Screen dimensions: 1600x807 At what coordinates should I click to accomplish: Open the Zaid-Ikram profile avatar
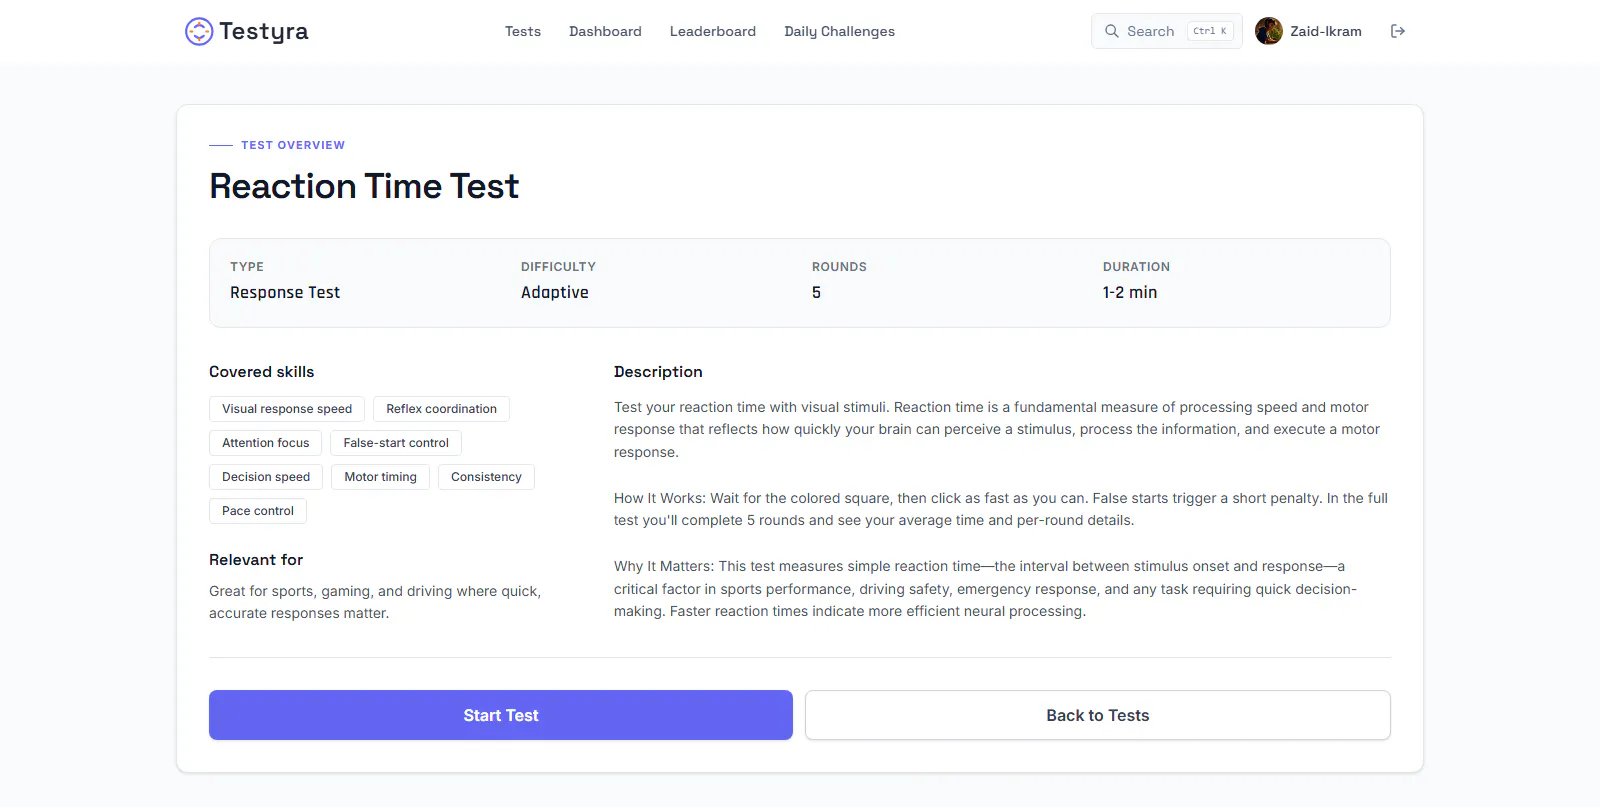(1269, 31)
